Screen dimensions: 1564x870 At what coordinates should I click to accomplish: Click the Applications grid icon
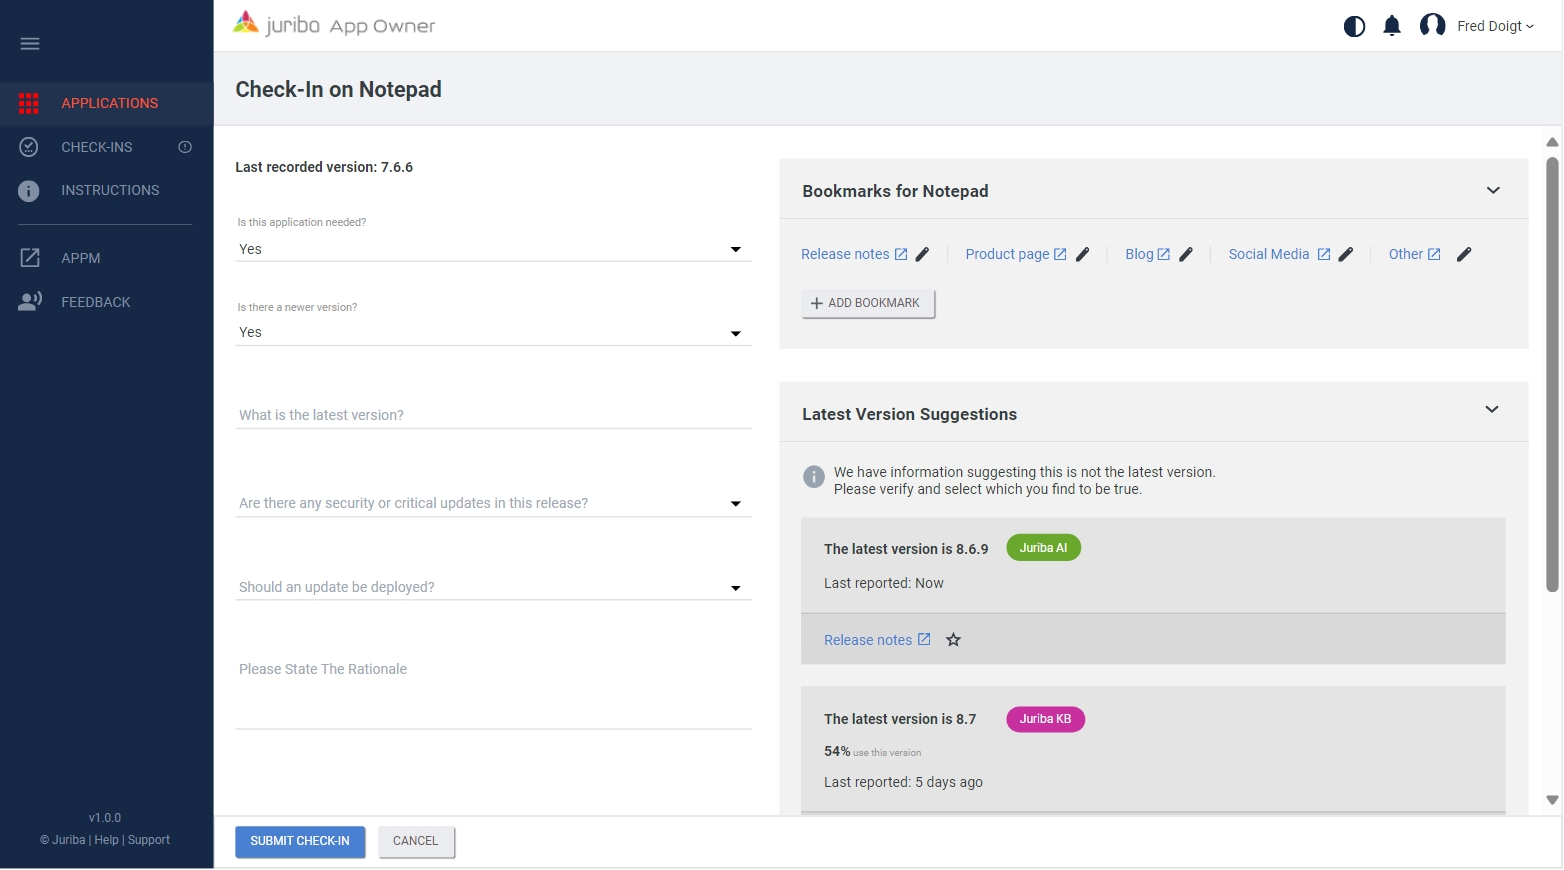pos(29,103)
